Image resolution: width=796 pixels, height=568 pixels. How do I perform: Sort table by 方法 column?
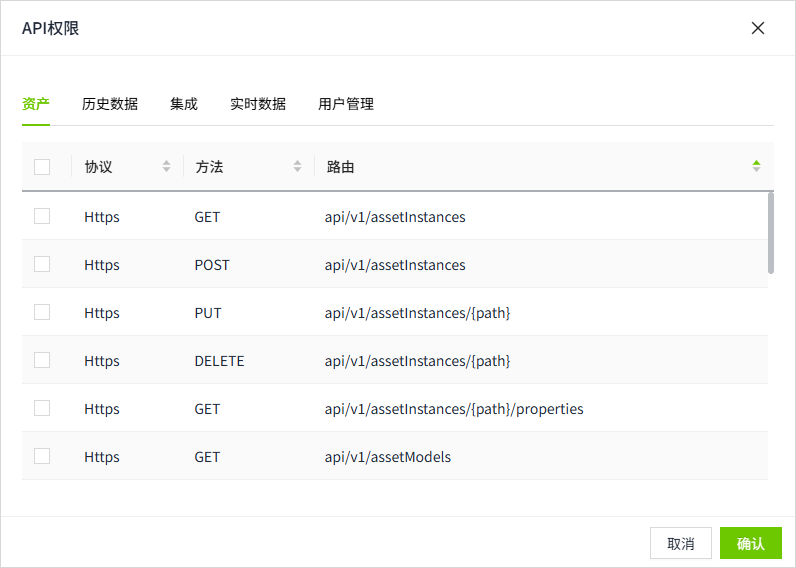pyautogui.click(x=297, y=167)
